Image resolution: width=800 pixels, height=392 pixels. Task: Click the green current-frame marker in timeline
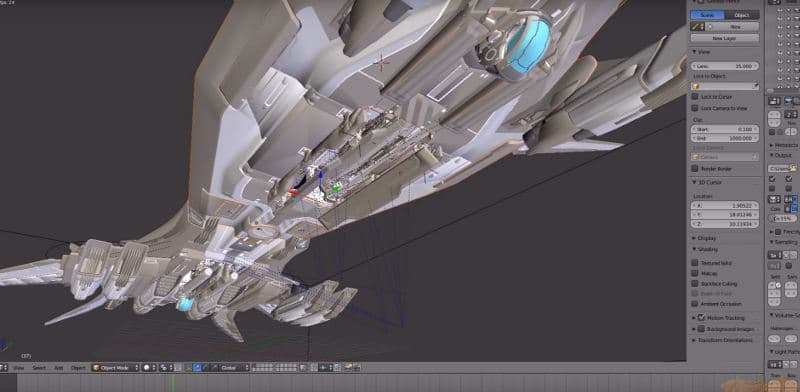pos(172,383)
